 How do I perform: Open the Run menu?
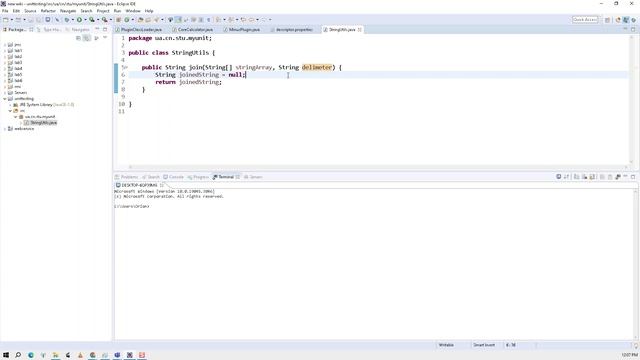pyautogui.click(x=117, y=11)
